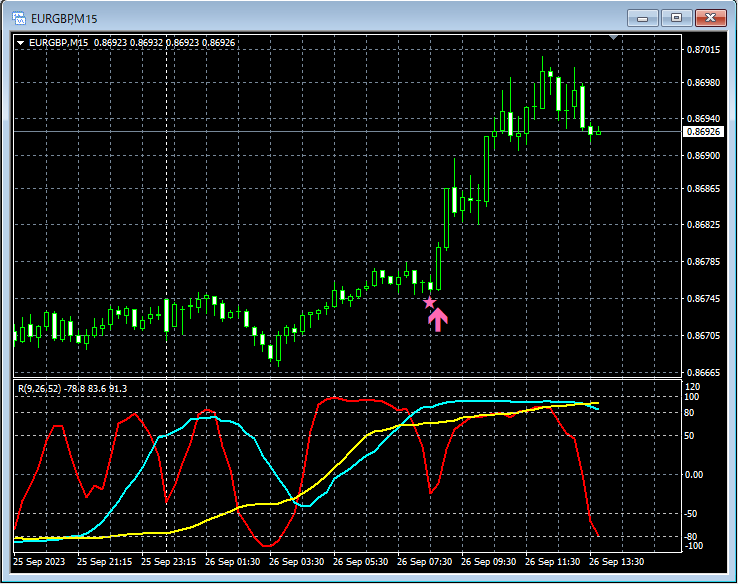Click time axis label 26 Sep 13:30

[617, 562]
